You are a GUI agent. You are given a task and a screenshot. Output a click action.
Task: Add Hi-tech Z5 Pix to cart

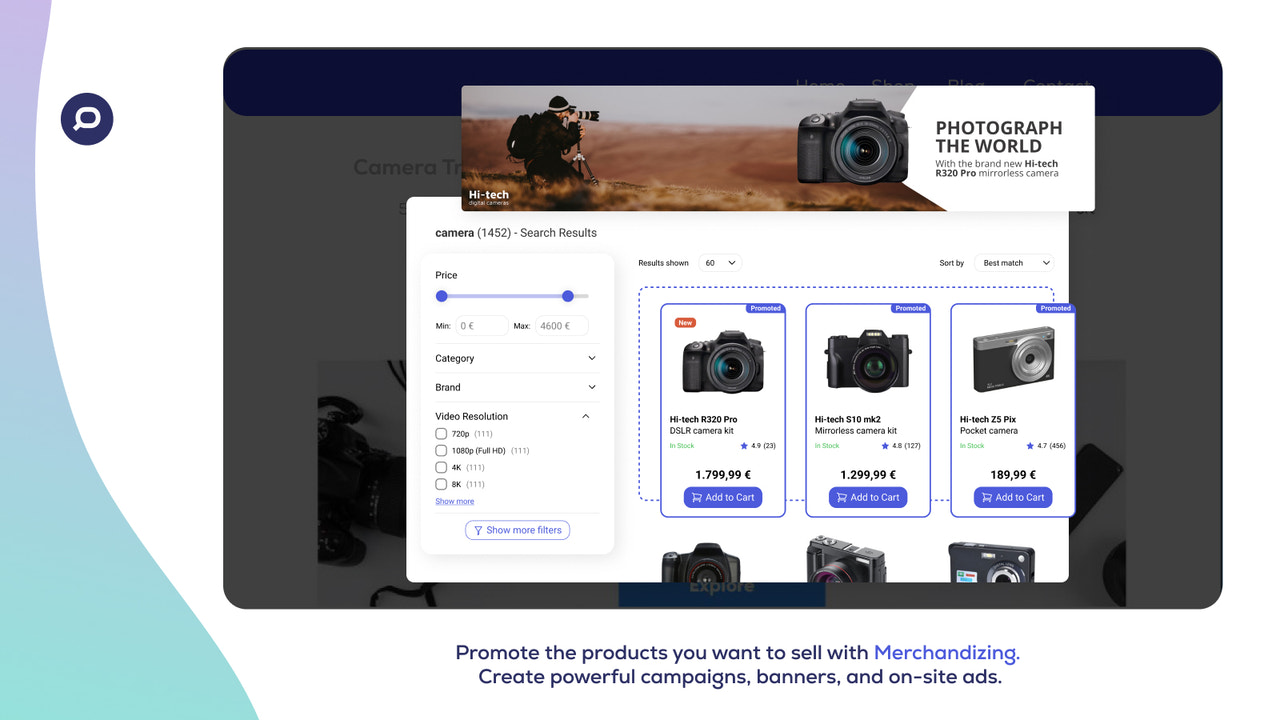[1013, 497]
